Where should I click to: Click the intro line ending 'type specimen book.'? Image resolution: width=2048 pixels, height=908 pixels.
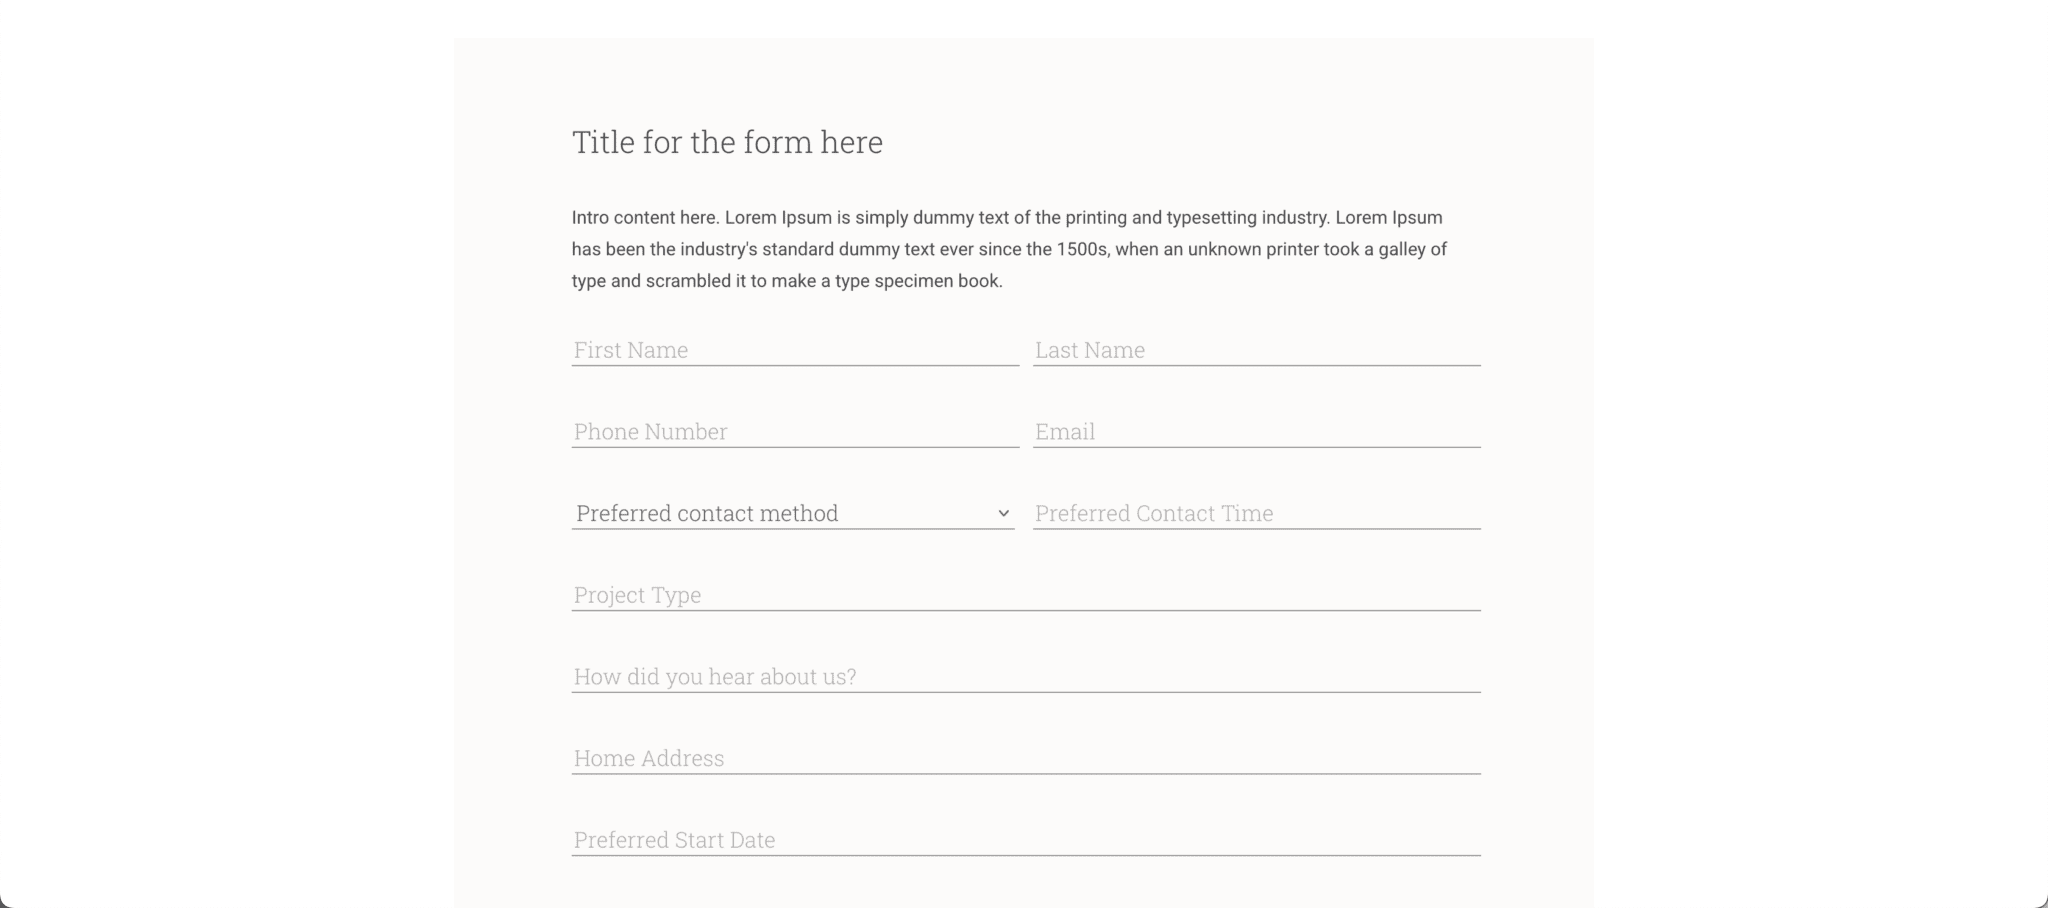click(786, 281)
